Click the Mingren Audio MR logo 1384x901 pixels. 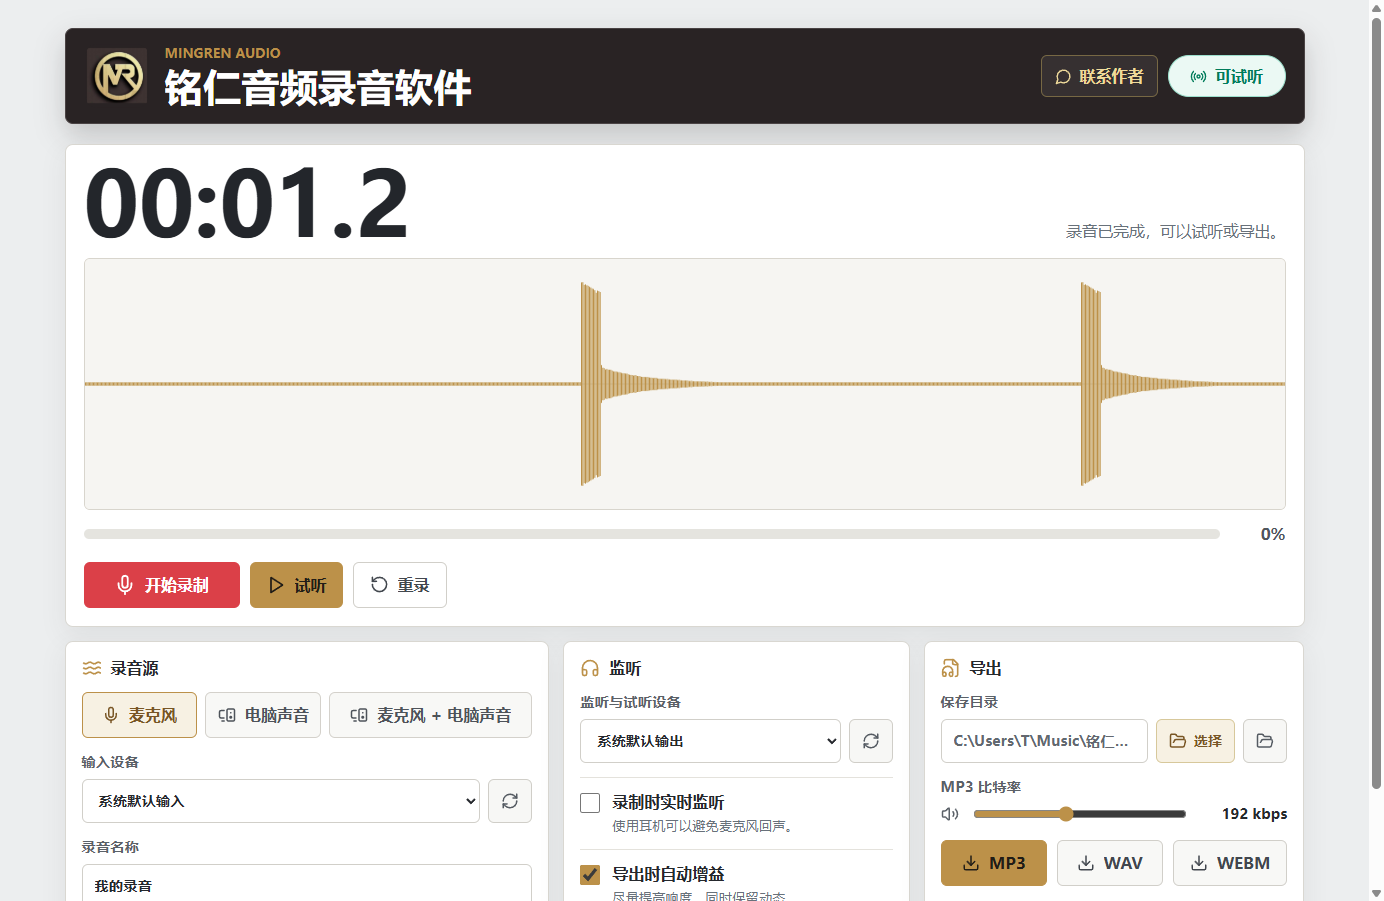[x=117, y=76]
